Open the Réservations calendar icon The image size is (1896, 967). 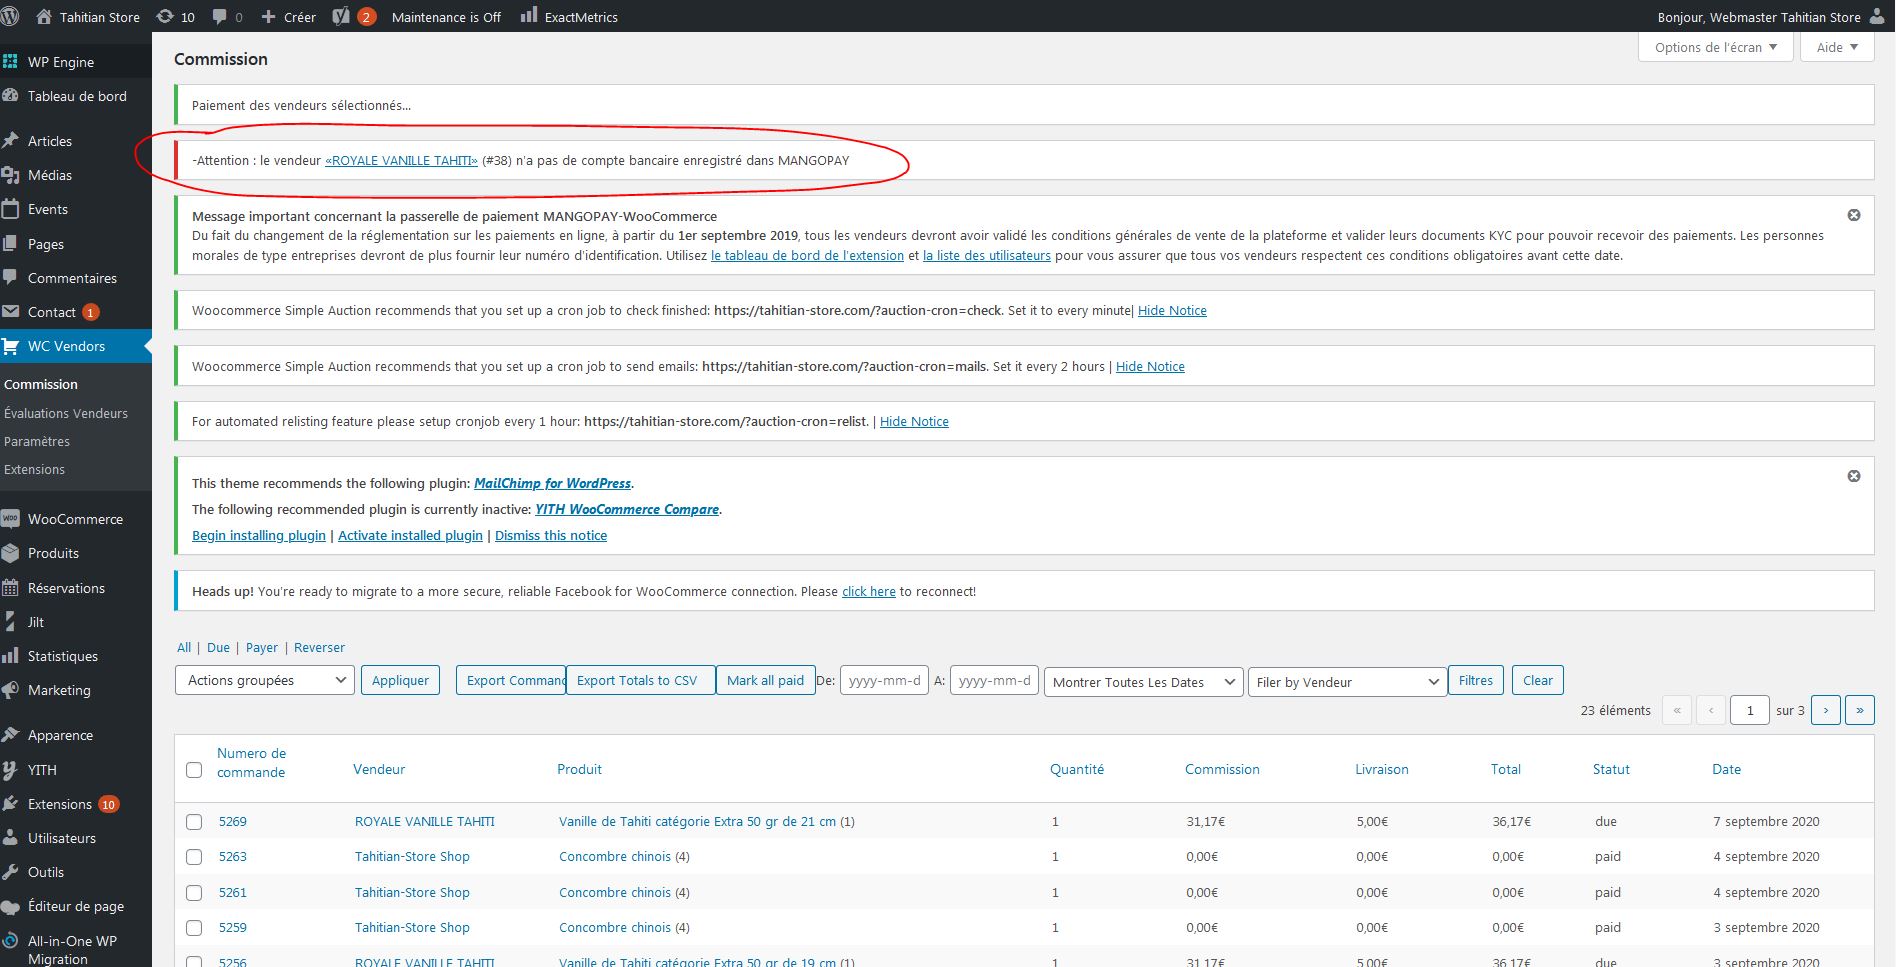[x=10, y=588]
